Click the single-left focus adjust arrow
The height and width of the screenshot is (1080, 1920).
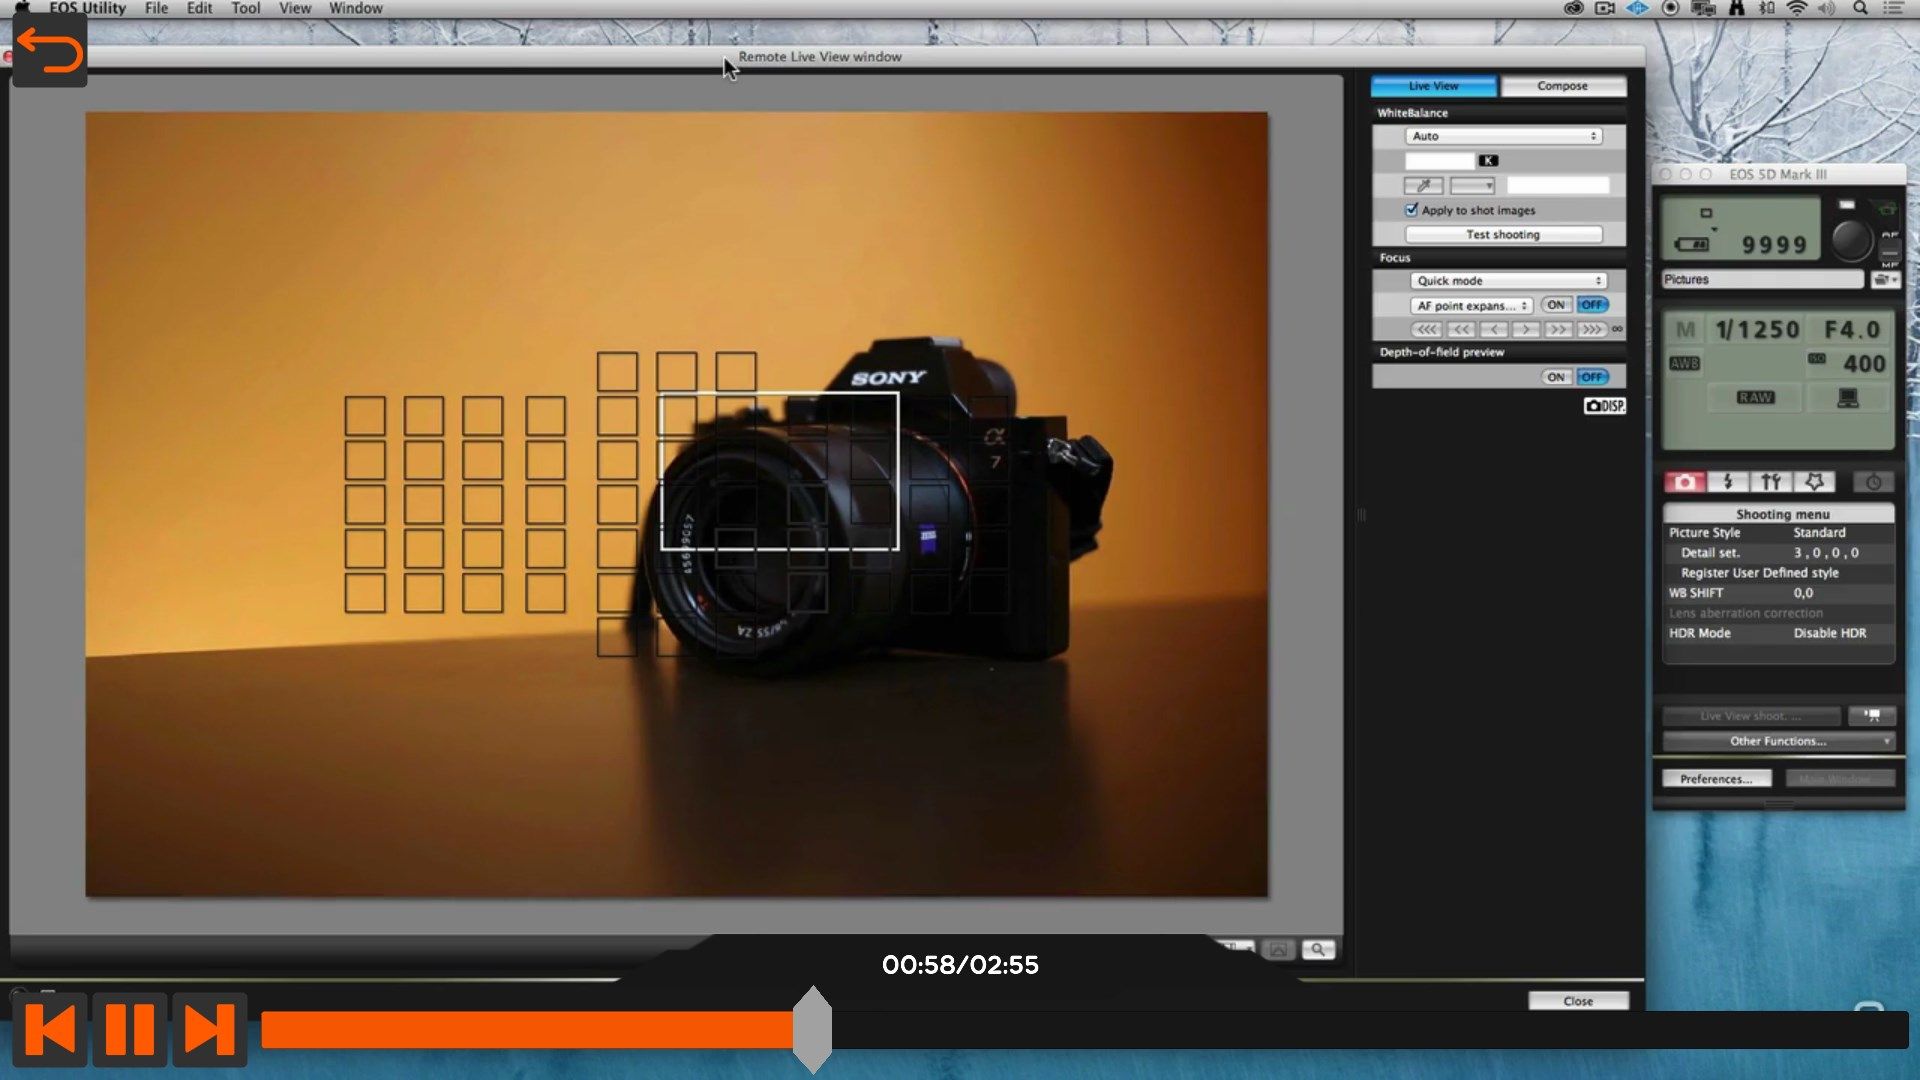pos(1493,329)
